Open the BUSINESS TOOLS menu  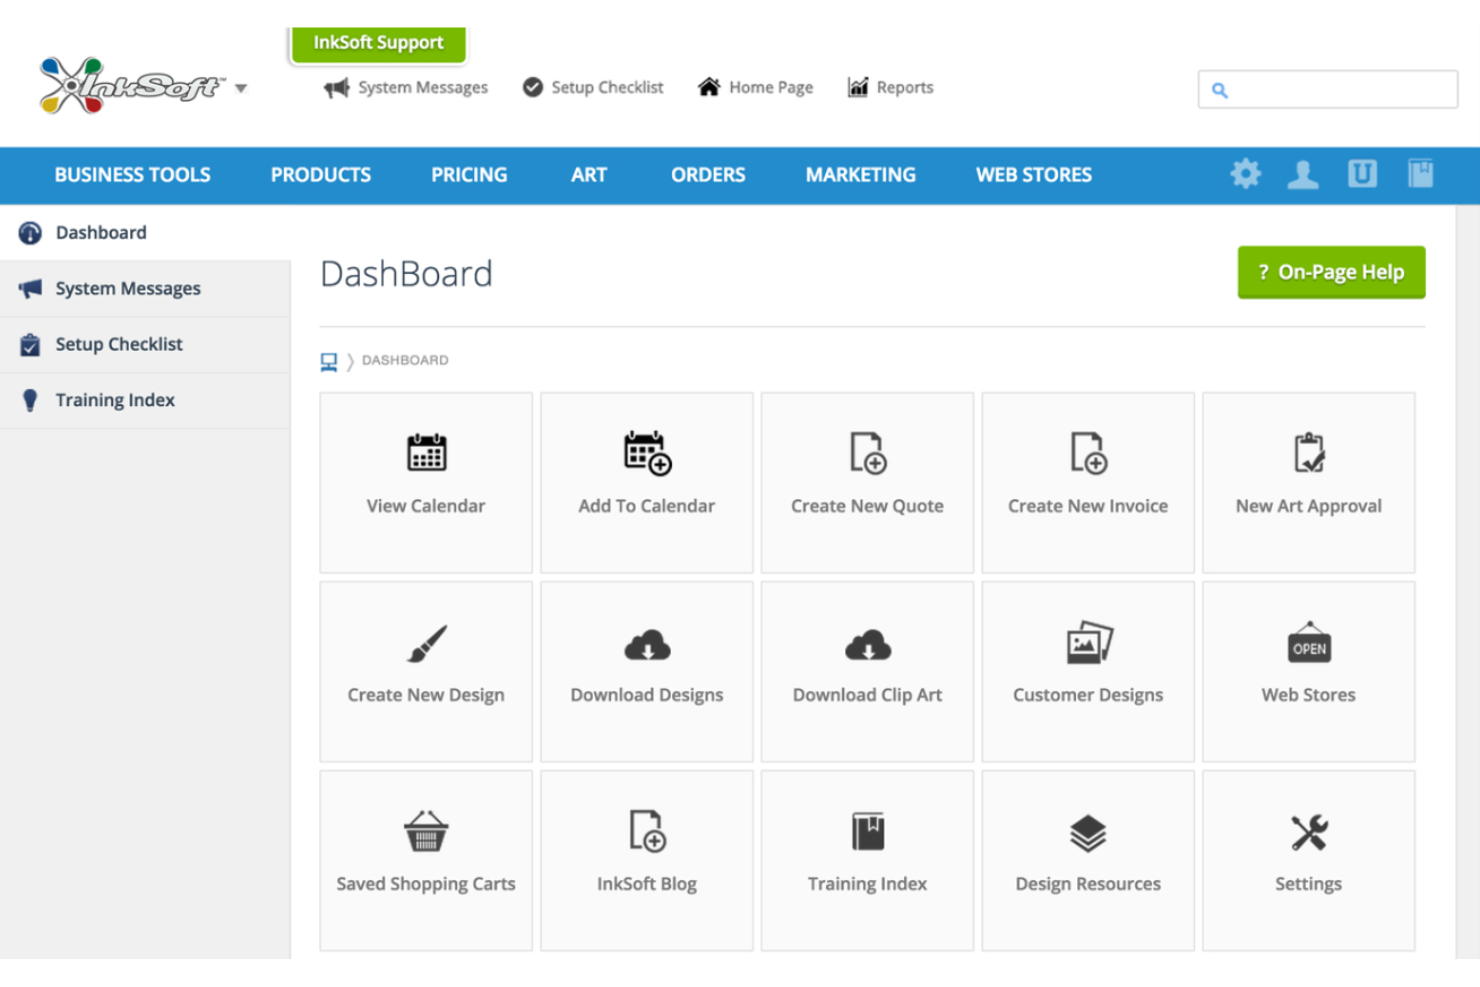[x=132, y=175]
